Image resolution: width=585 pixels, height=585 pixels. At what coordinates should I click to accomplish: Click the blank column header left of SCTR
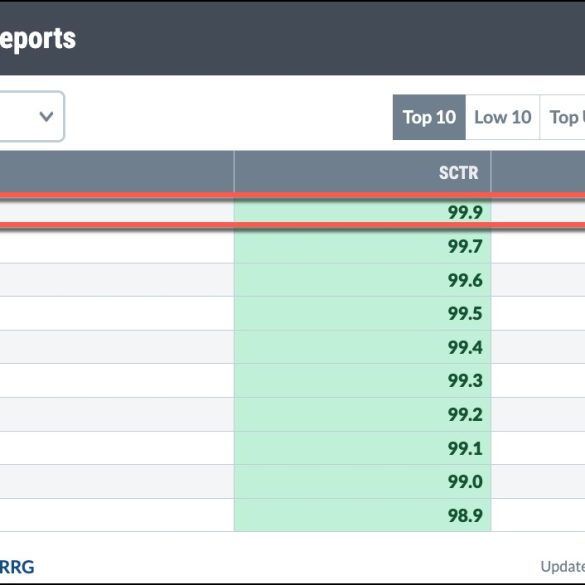coord(117,172)
